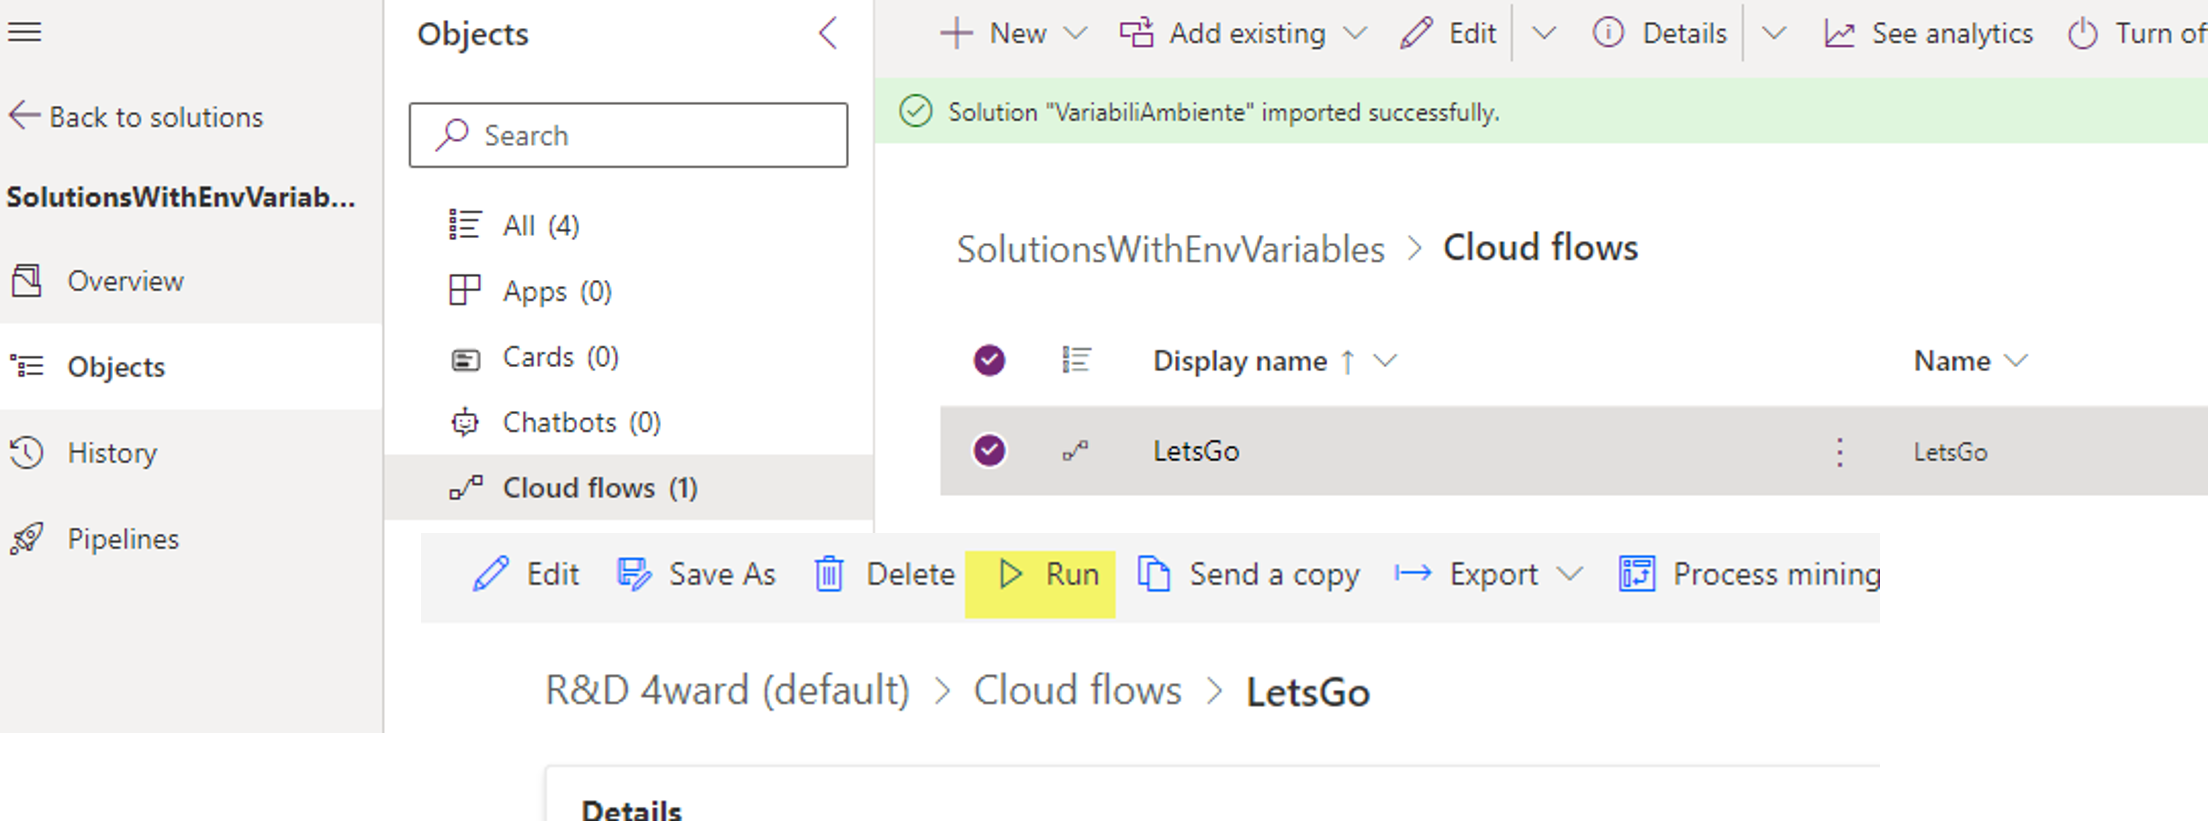This screenshot has height=821, width=2208.
Task: Click the Process mining icon
Action: 1637,574
